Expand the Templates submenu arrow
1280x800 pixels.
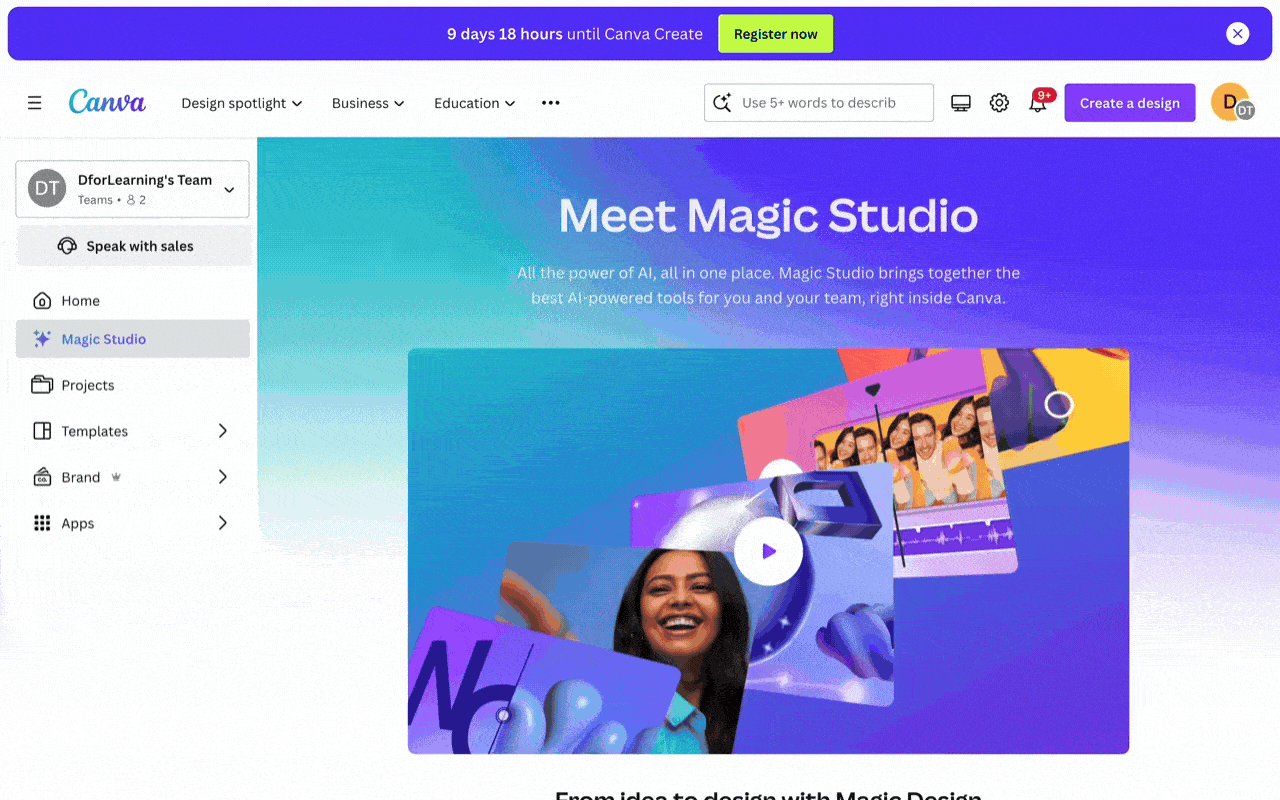point(223,431)
